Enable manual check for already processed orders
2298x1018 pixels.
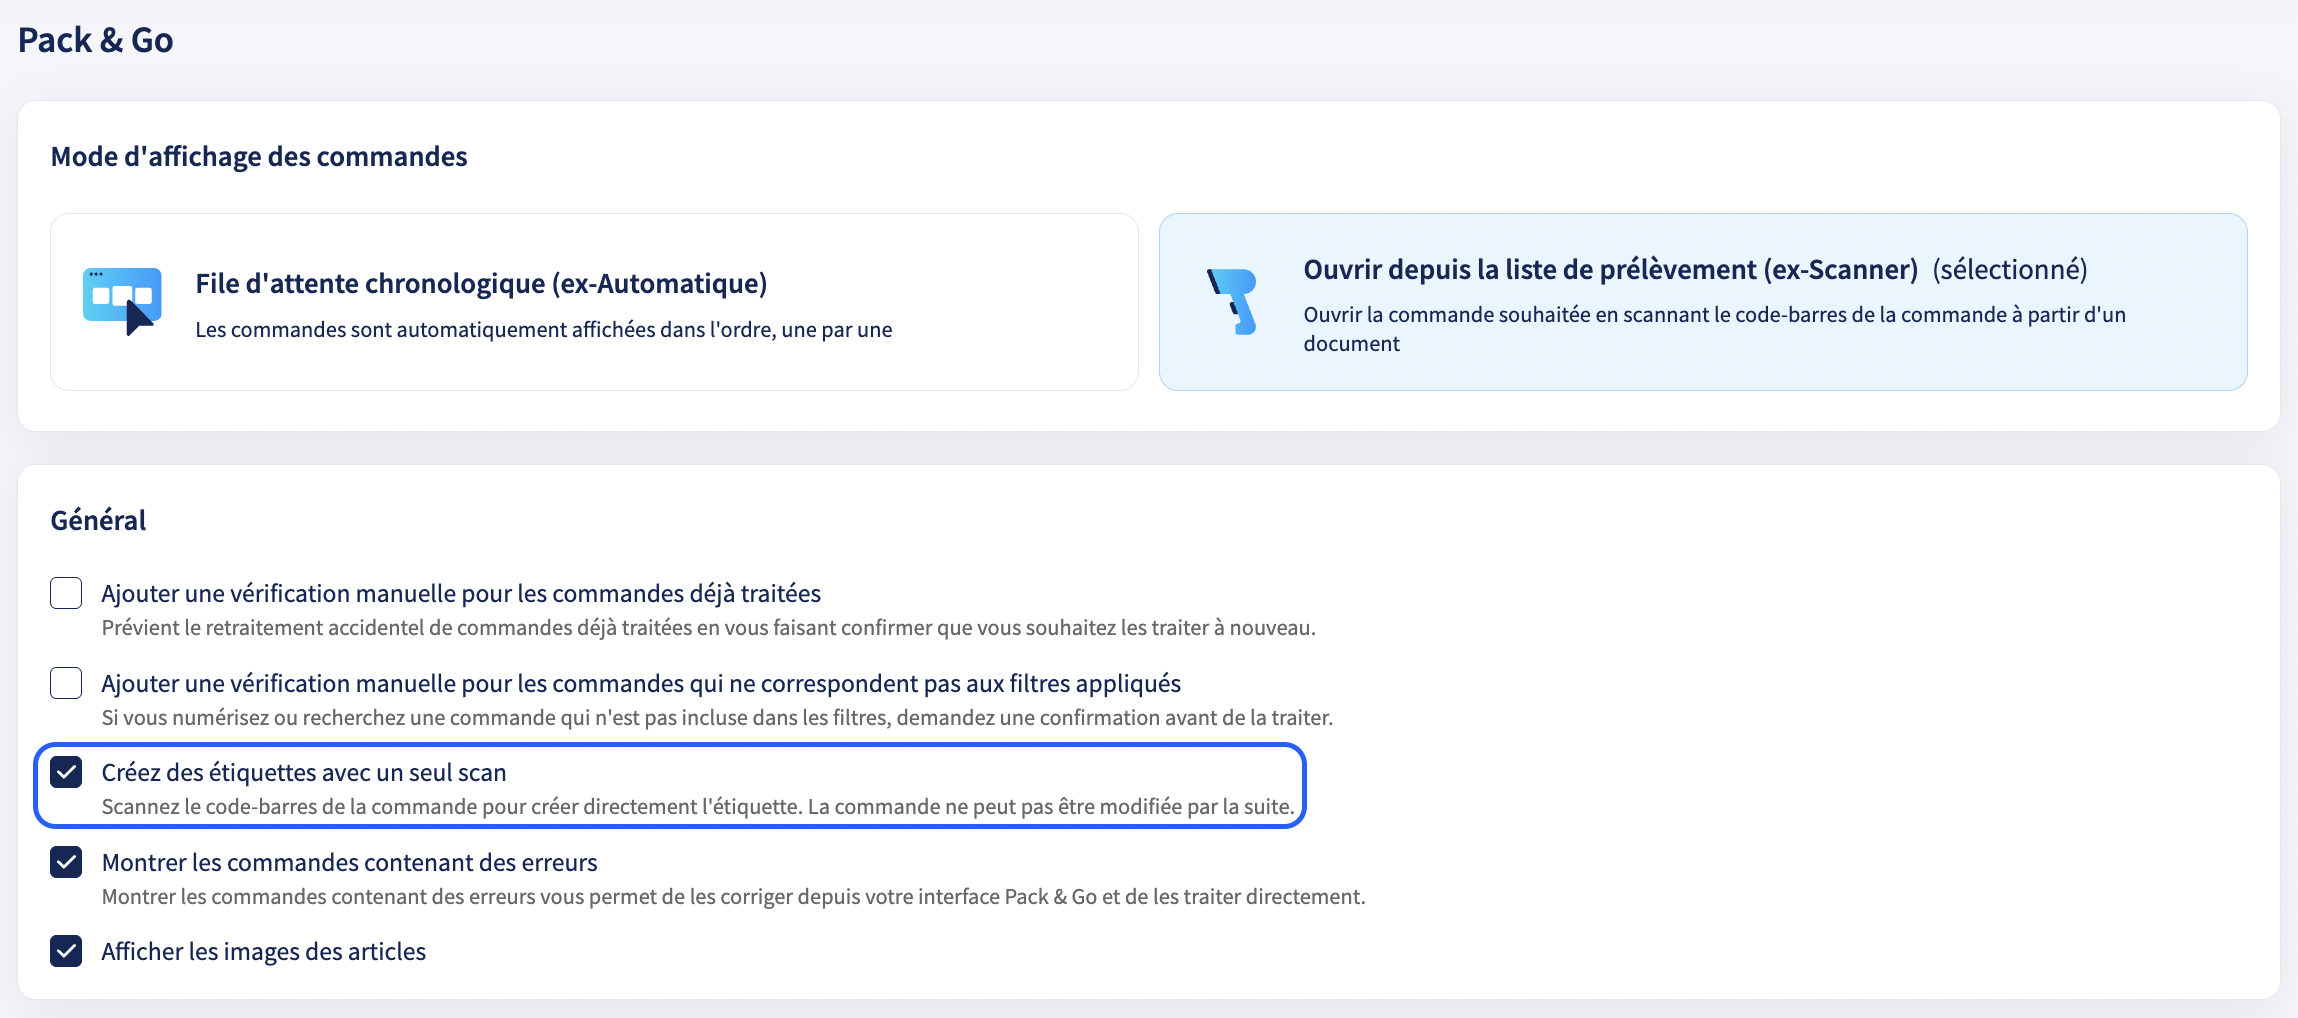[66, 593]
